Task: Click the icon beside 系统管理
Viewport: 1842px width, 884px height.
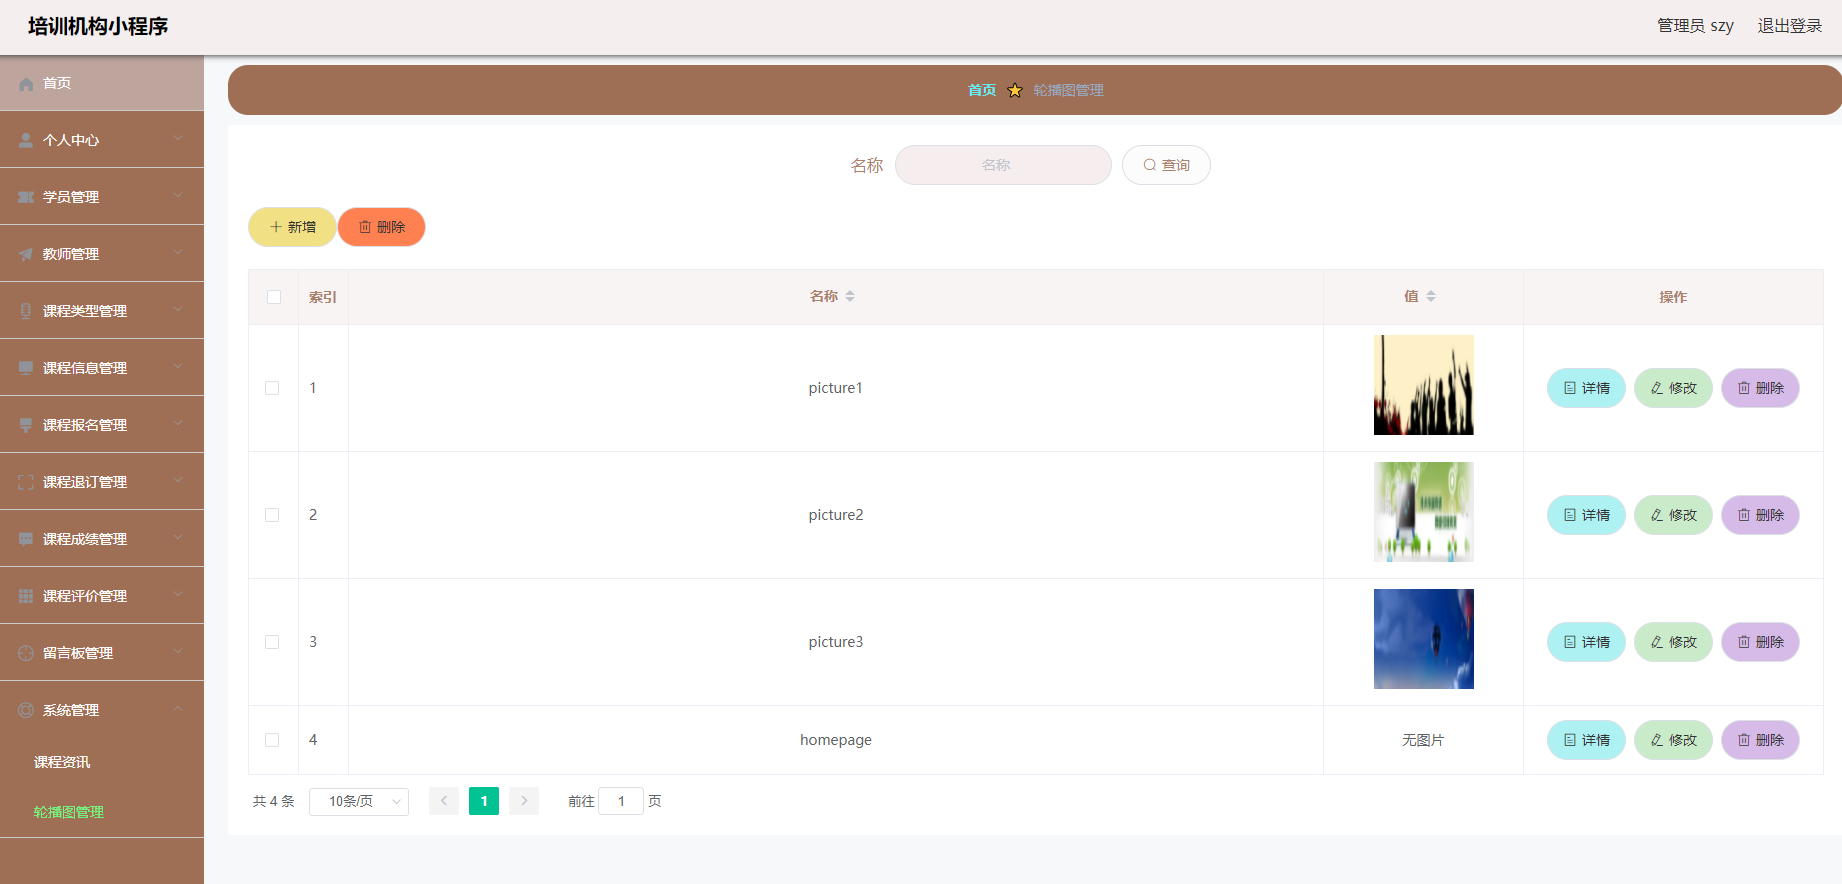Action: (x=26, y=711)
